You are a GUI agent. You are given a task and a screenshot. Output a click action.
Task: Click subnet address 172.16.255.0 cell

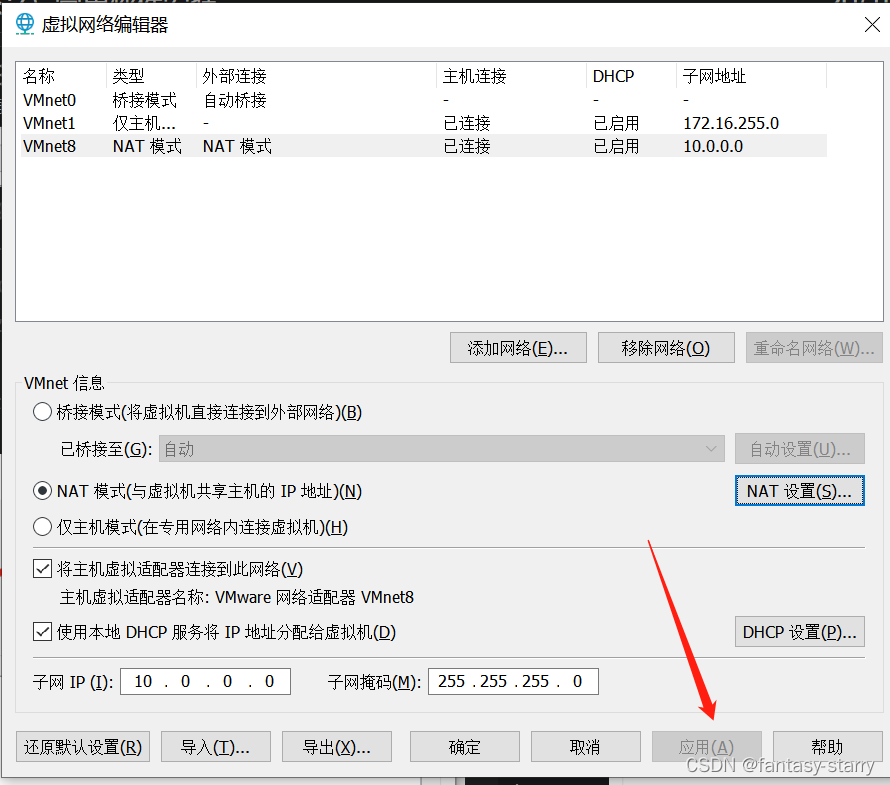coord(731,123)
